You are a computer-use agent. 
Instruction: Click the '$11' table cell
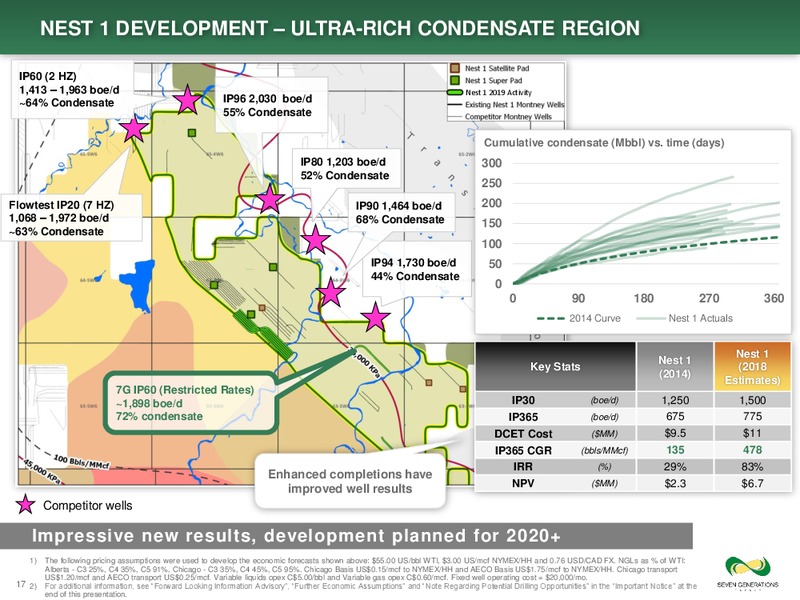753,434
